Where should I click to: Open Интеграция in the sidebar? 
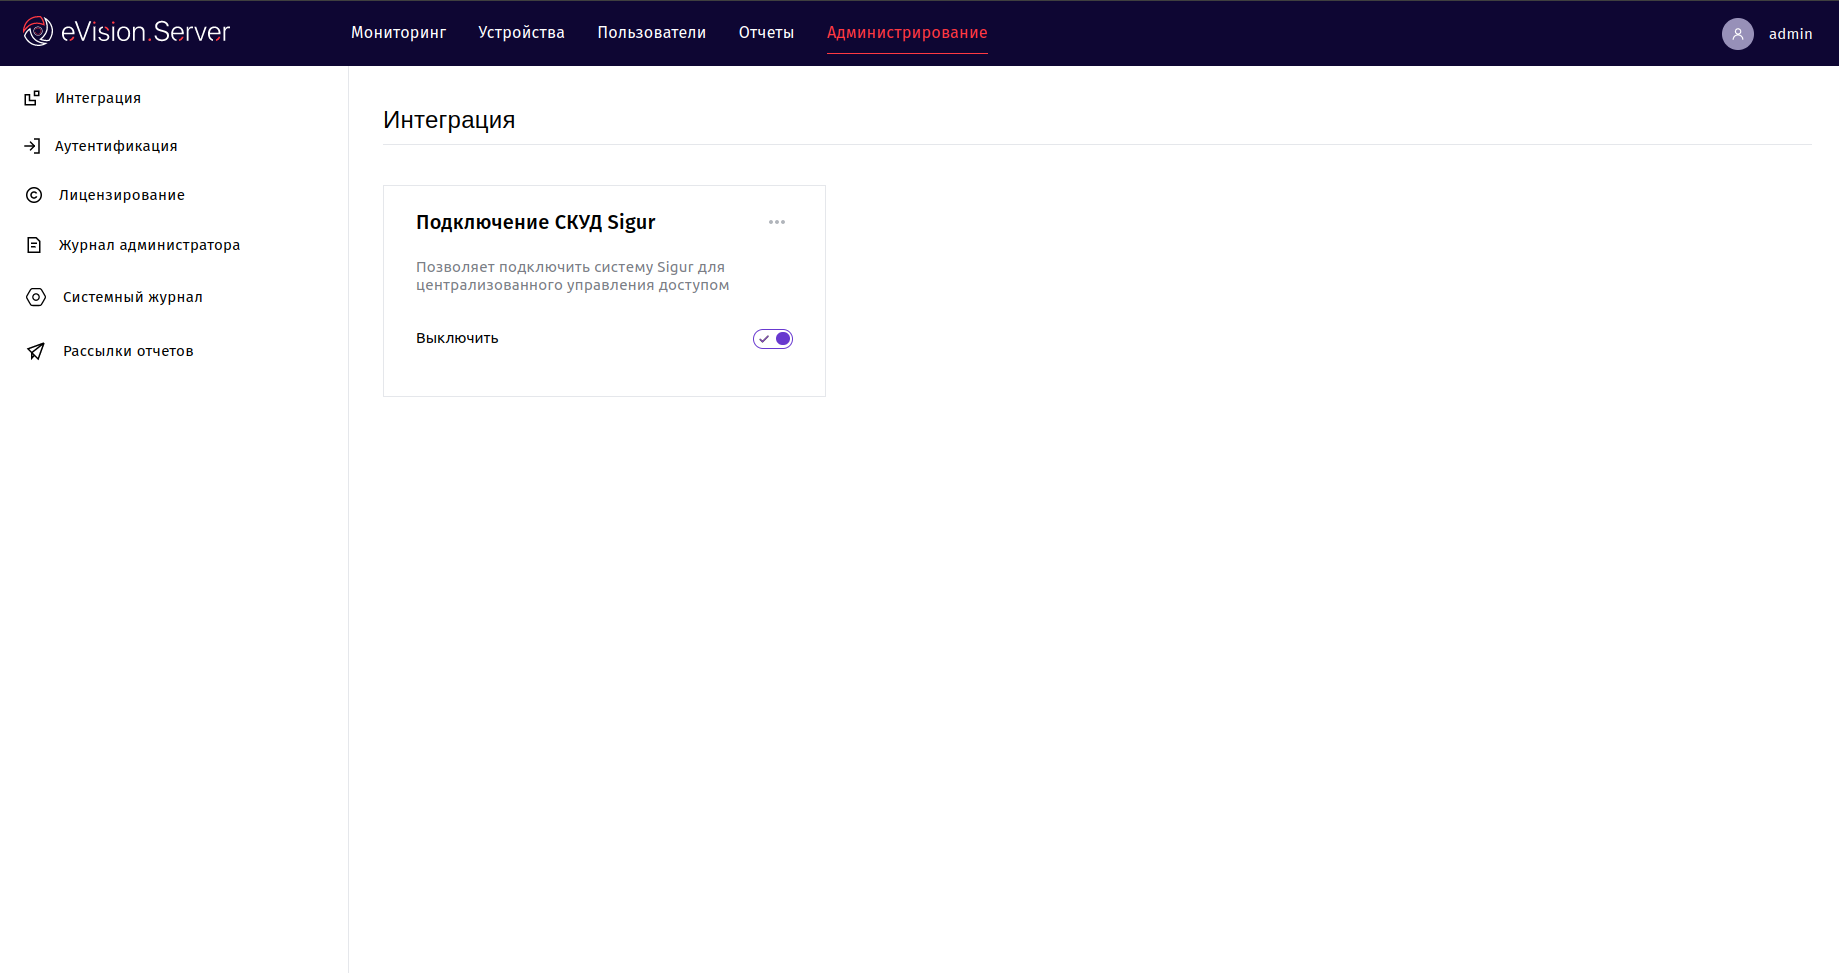[x=98, y=98]
